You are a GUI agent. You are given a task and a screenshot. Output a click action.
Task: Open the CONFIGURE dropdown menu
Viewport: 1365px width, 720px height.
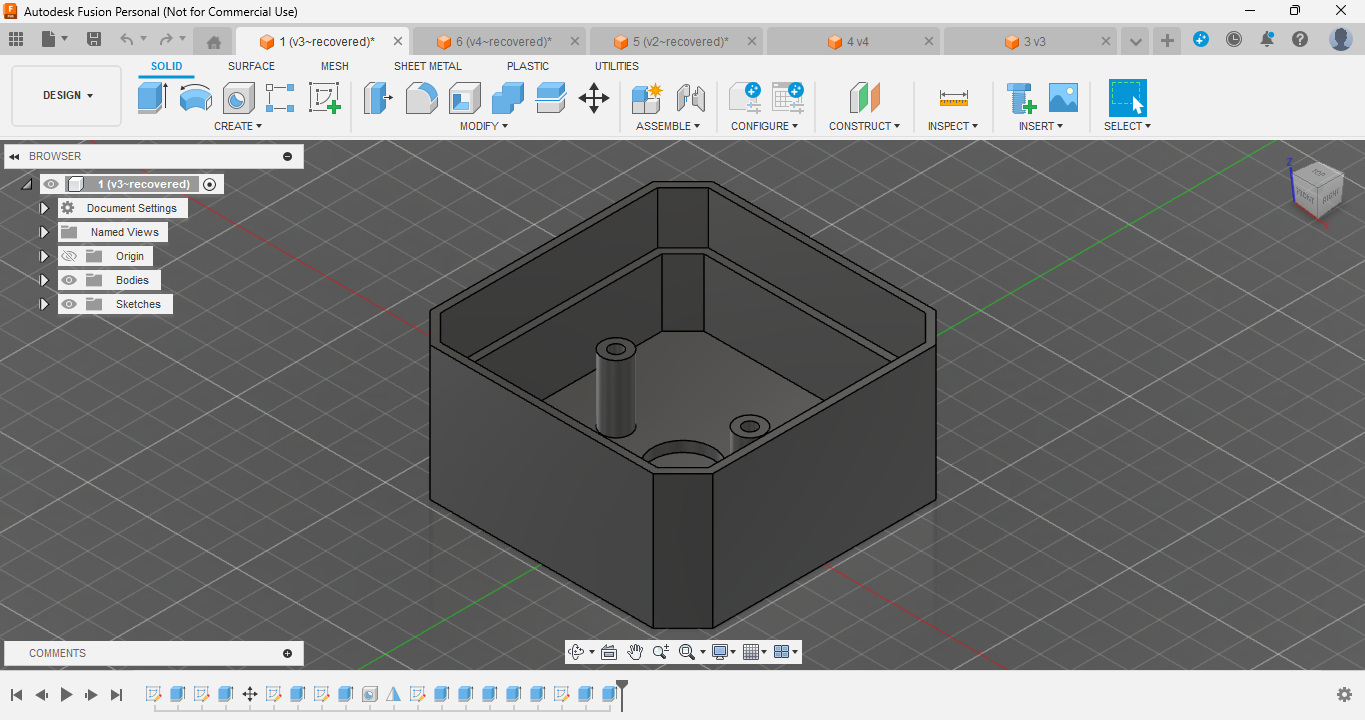coord(765,126)
